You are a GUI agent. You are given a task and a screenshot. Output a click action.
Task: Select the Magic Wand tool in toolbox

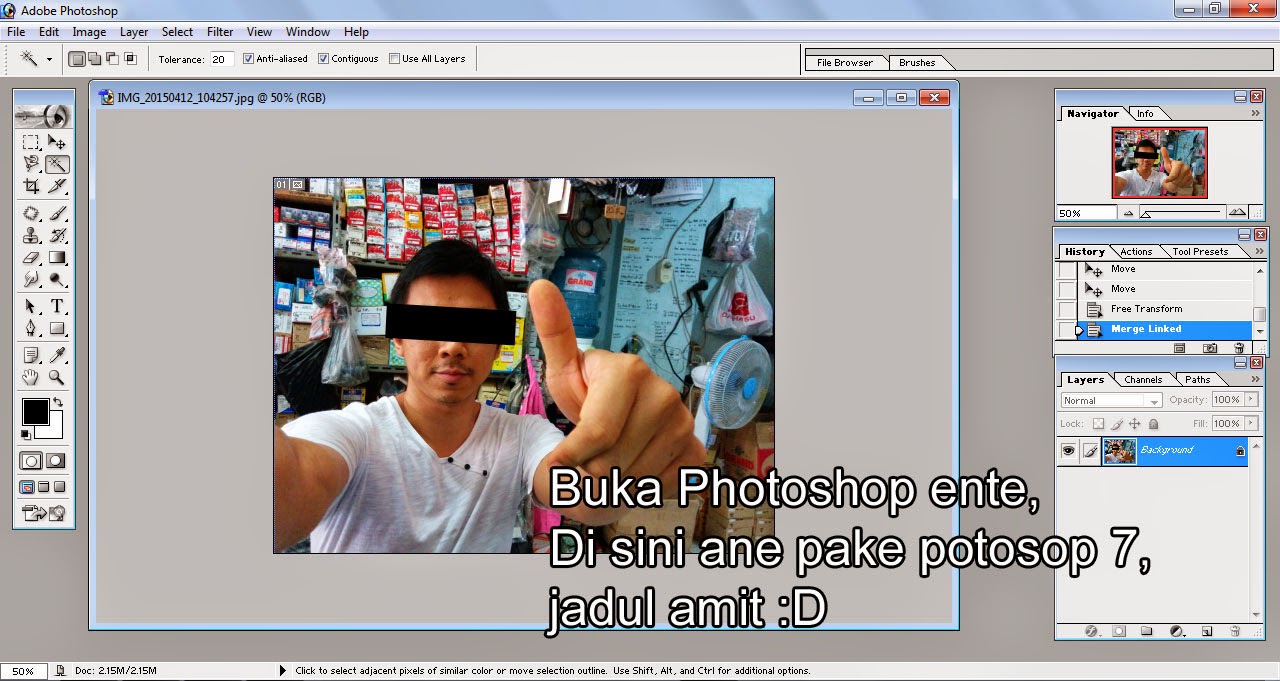click(x=57, y=164)
